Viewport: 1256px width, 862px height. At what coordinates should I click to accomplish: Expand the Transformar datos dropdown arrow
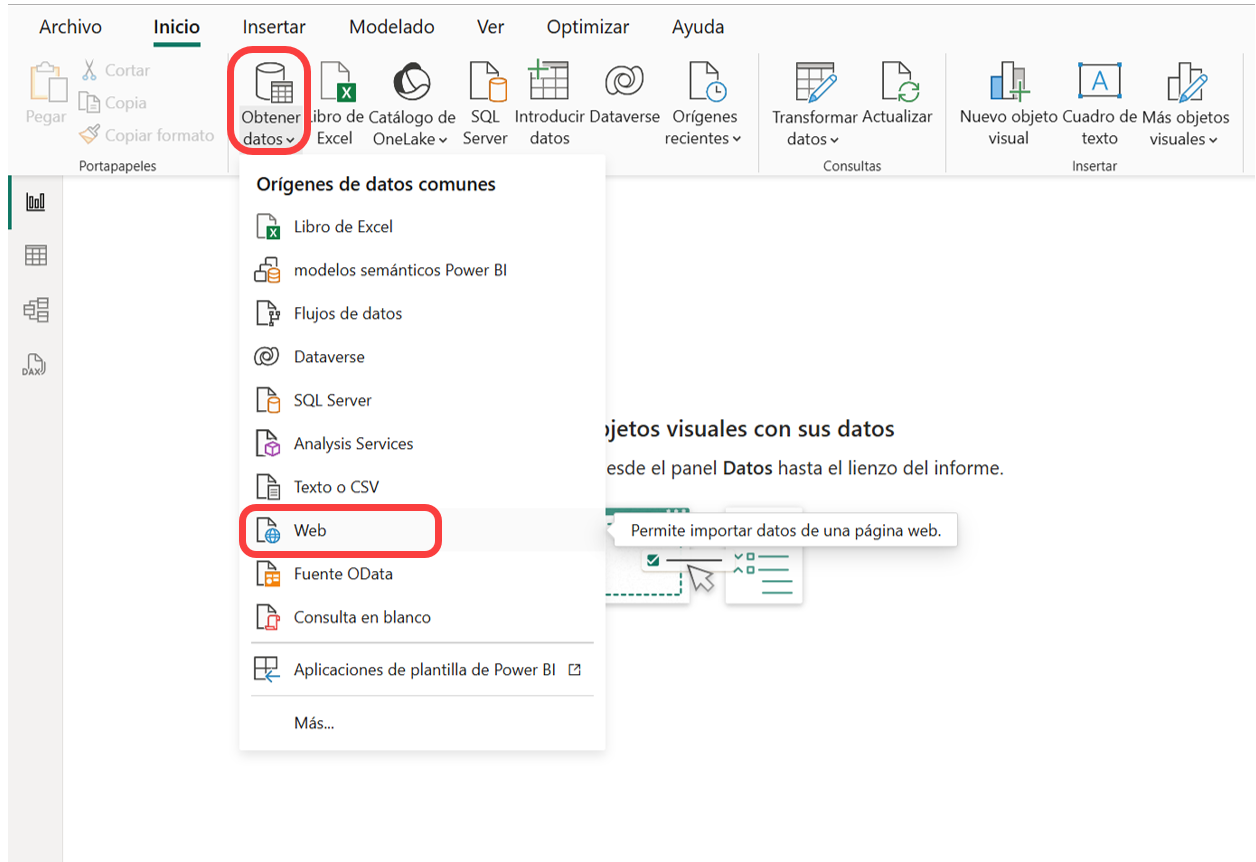point(834,140)
